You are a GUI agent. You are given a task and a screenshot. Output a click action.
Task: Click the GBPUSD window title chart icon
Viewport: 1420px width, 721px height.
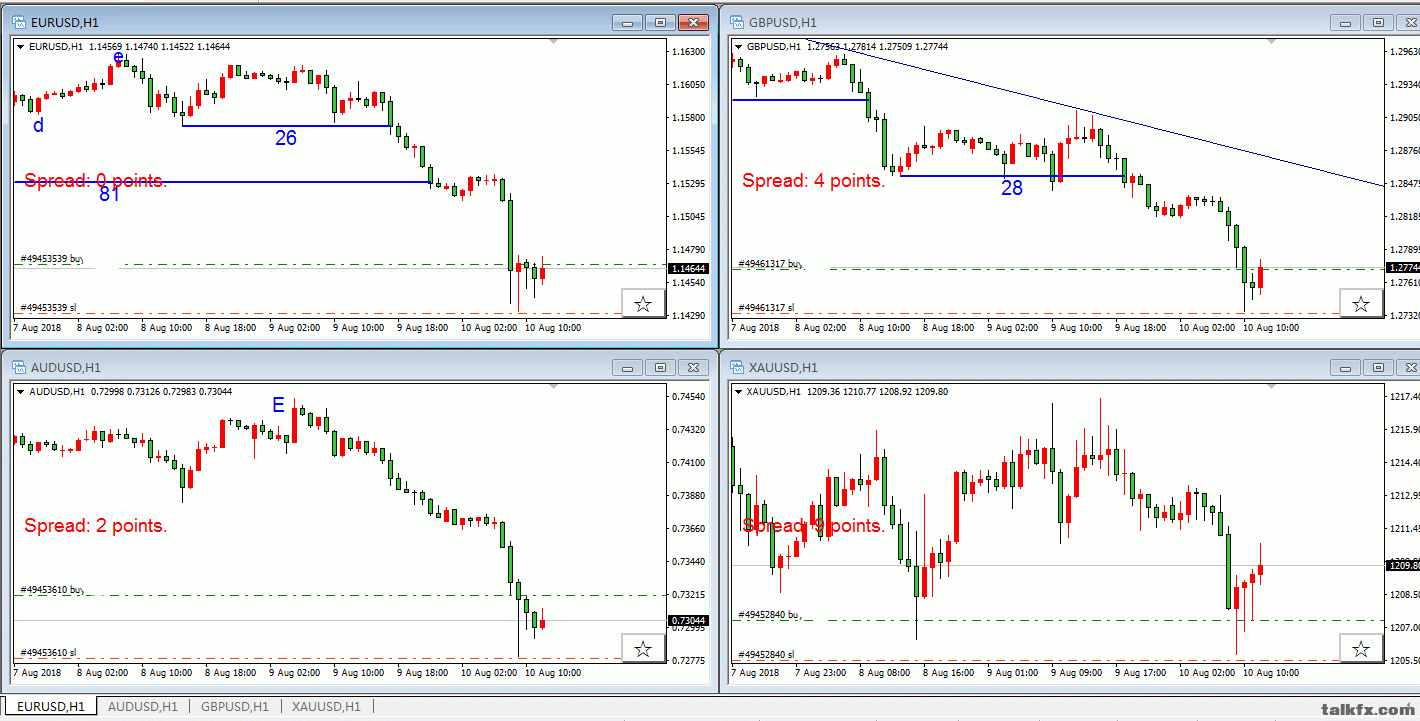click(x=735, y=22)
